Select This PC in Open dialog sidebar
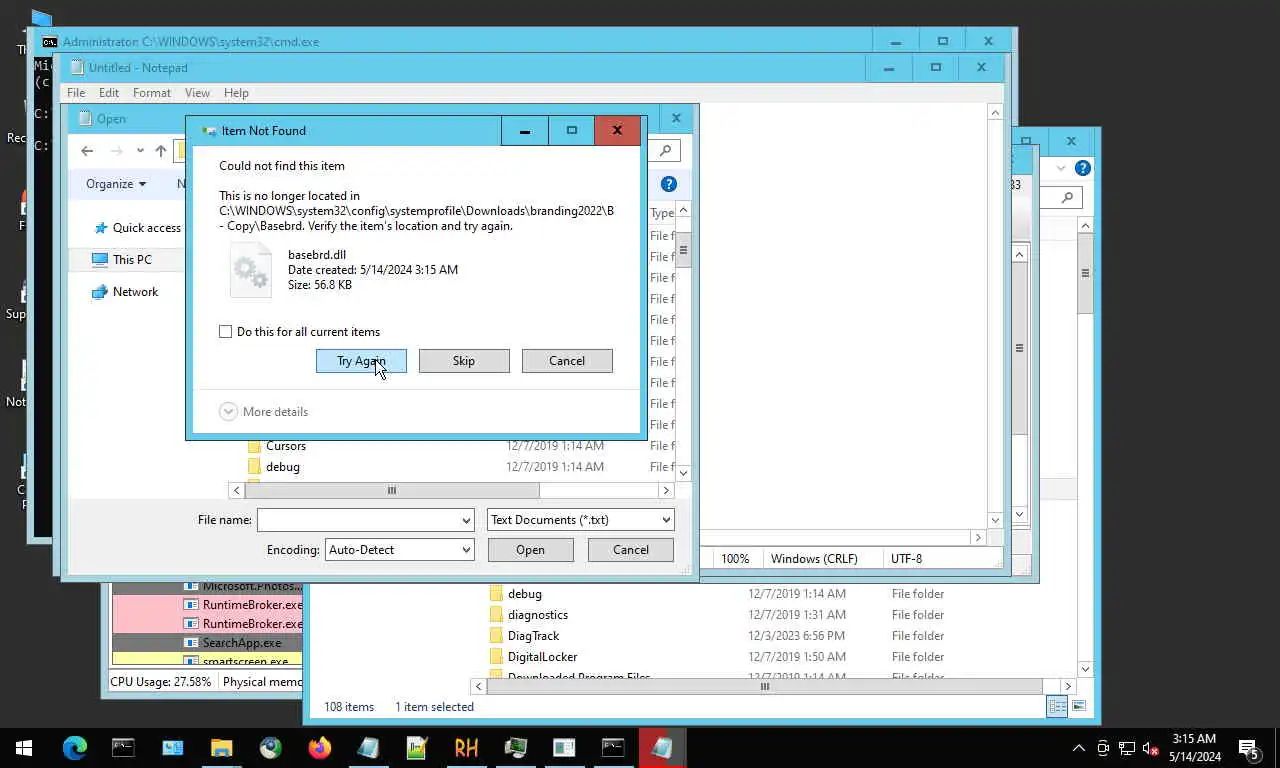This screenshot has height=768, width=1280. [x=132, y=259]
